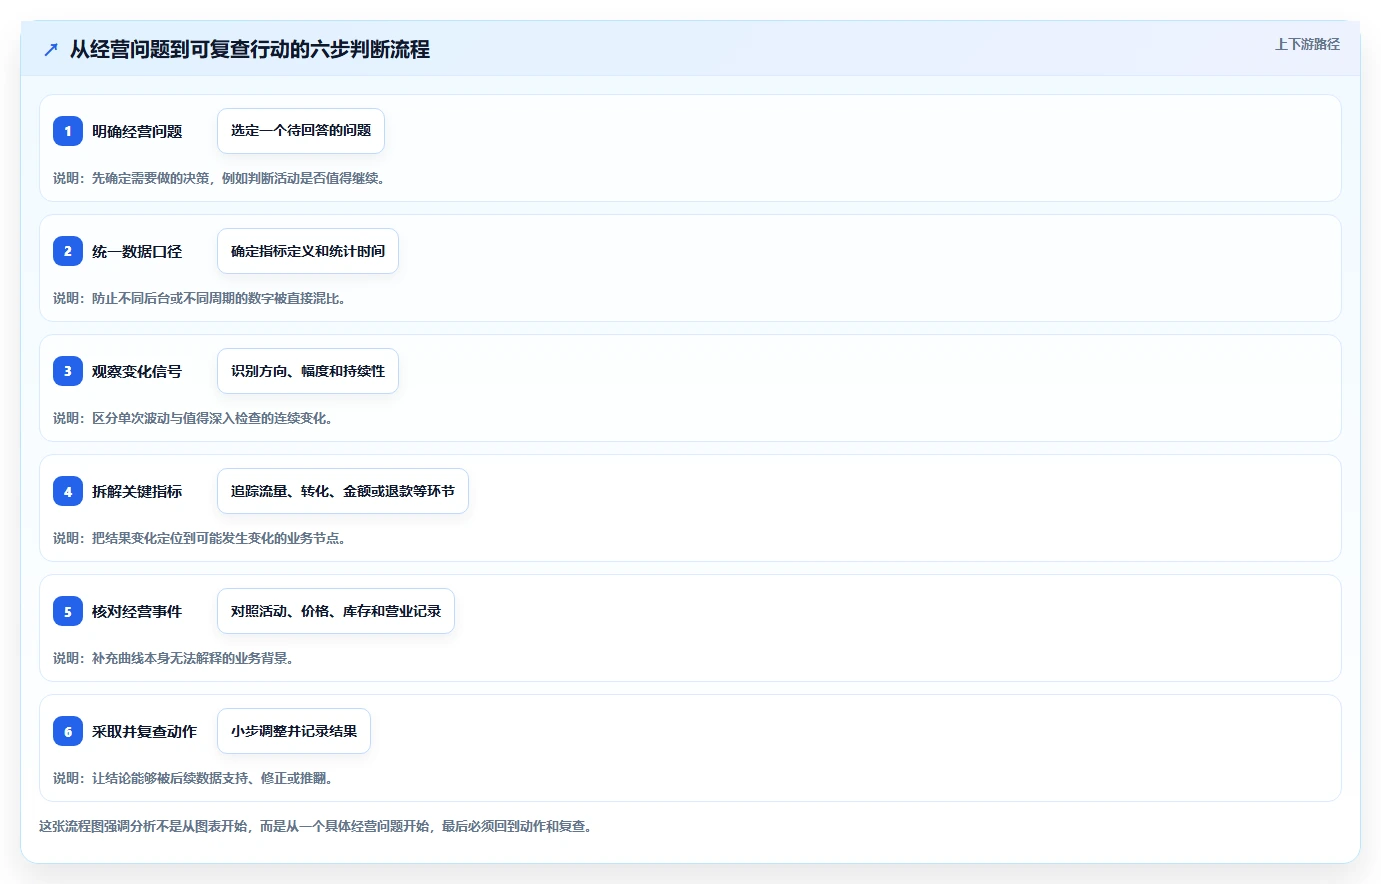Click the 追踪流量、转化、金额或退款等环节 chip
The image size is (1381, 884).
tap(343, 491)
